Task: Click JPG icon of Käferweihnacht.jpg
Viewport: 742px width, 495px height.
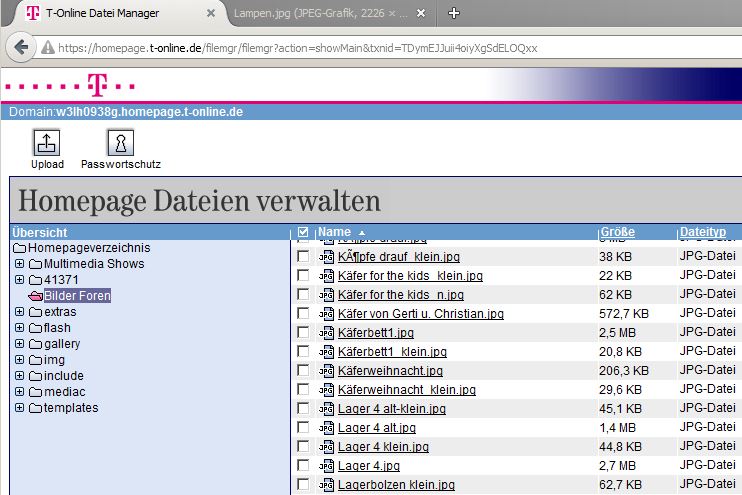Action: [x=327, y=371]
